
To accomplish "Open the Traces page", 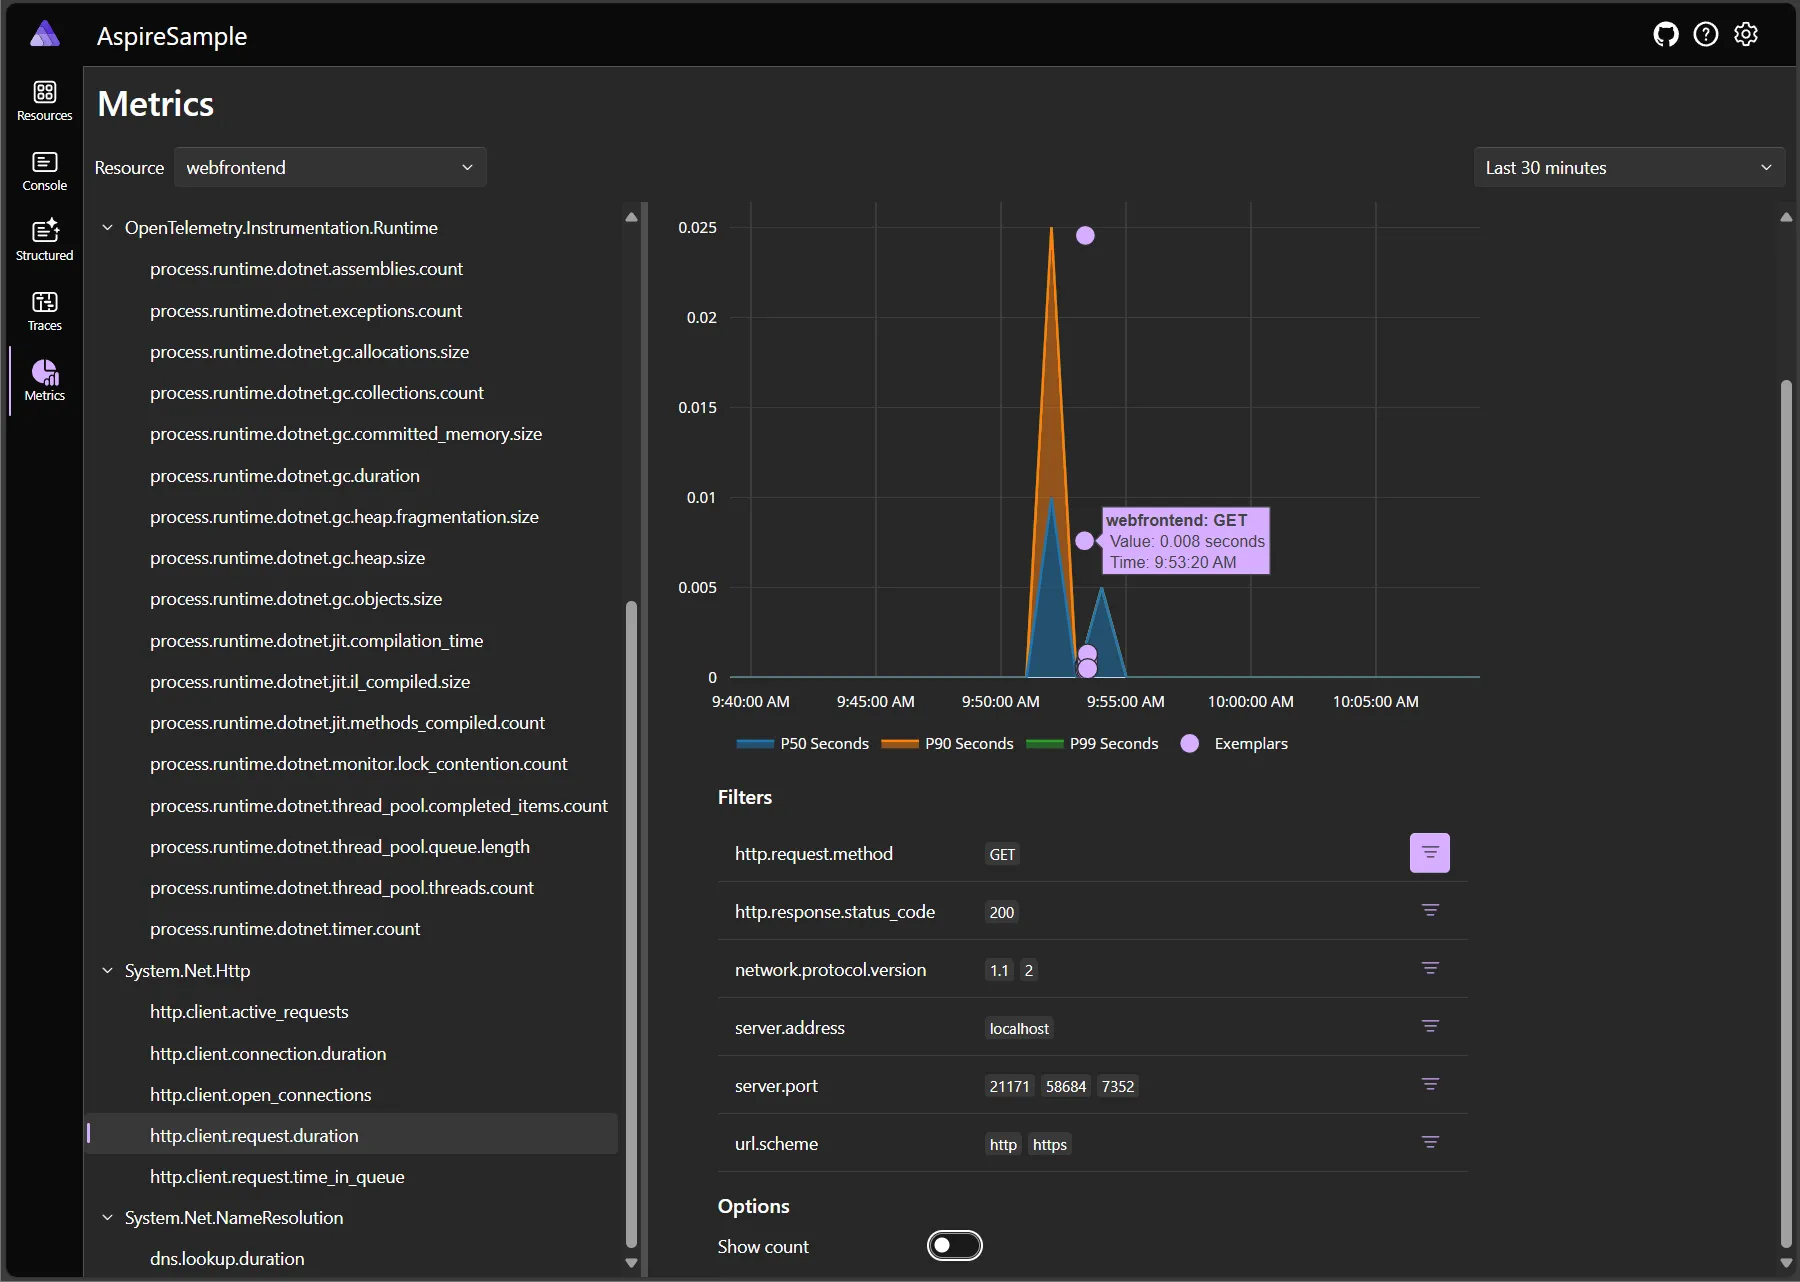I will [44, 310].
